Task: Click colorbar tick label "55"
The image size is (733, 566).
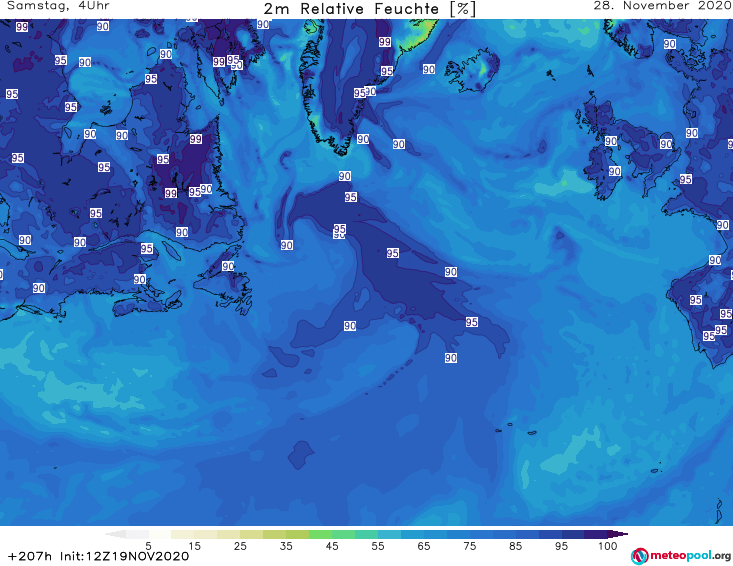Action: click(378, 546)
